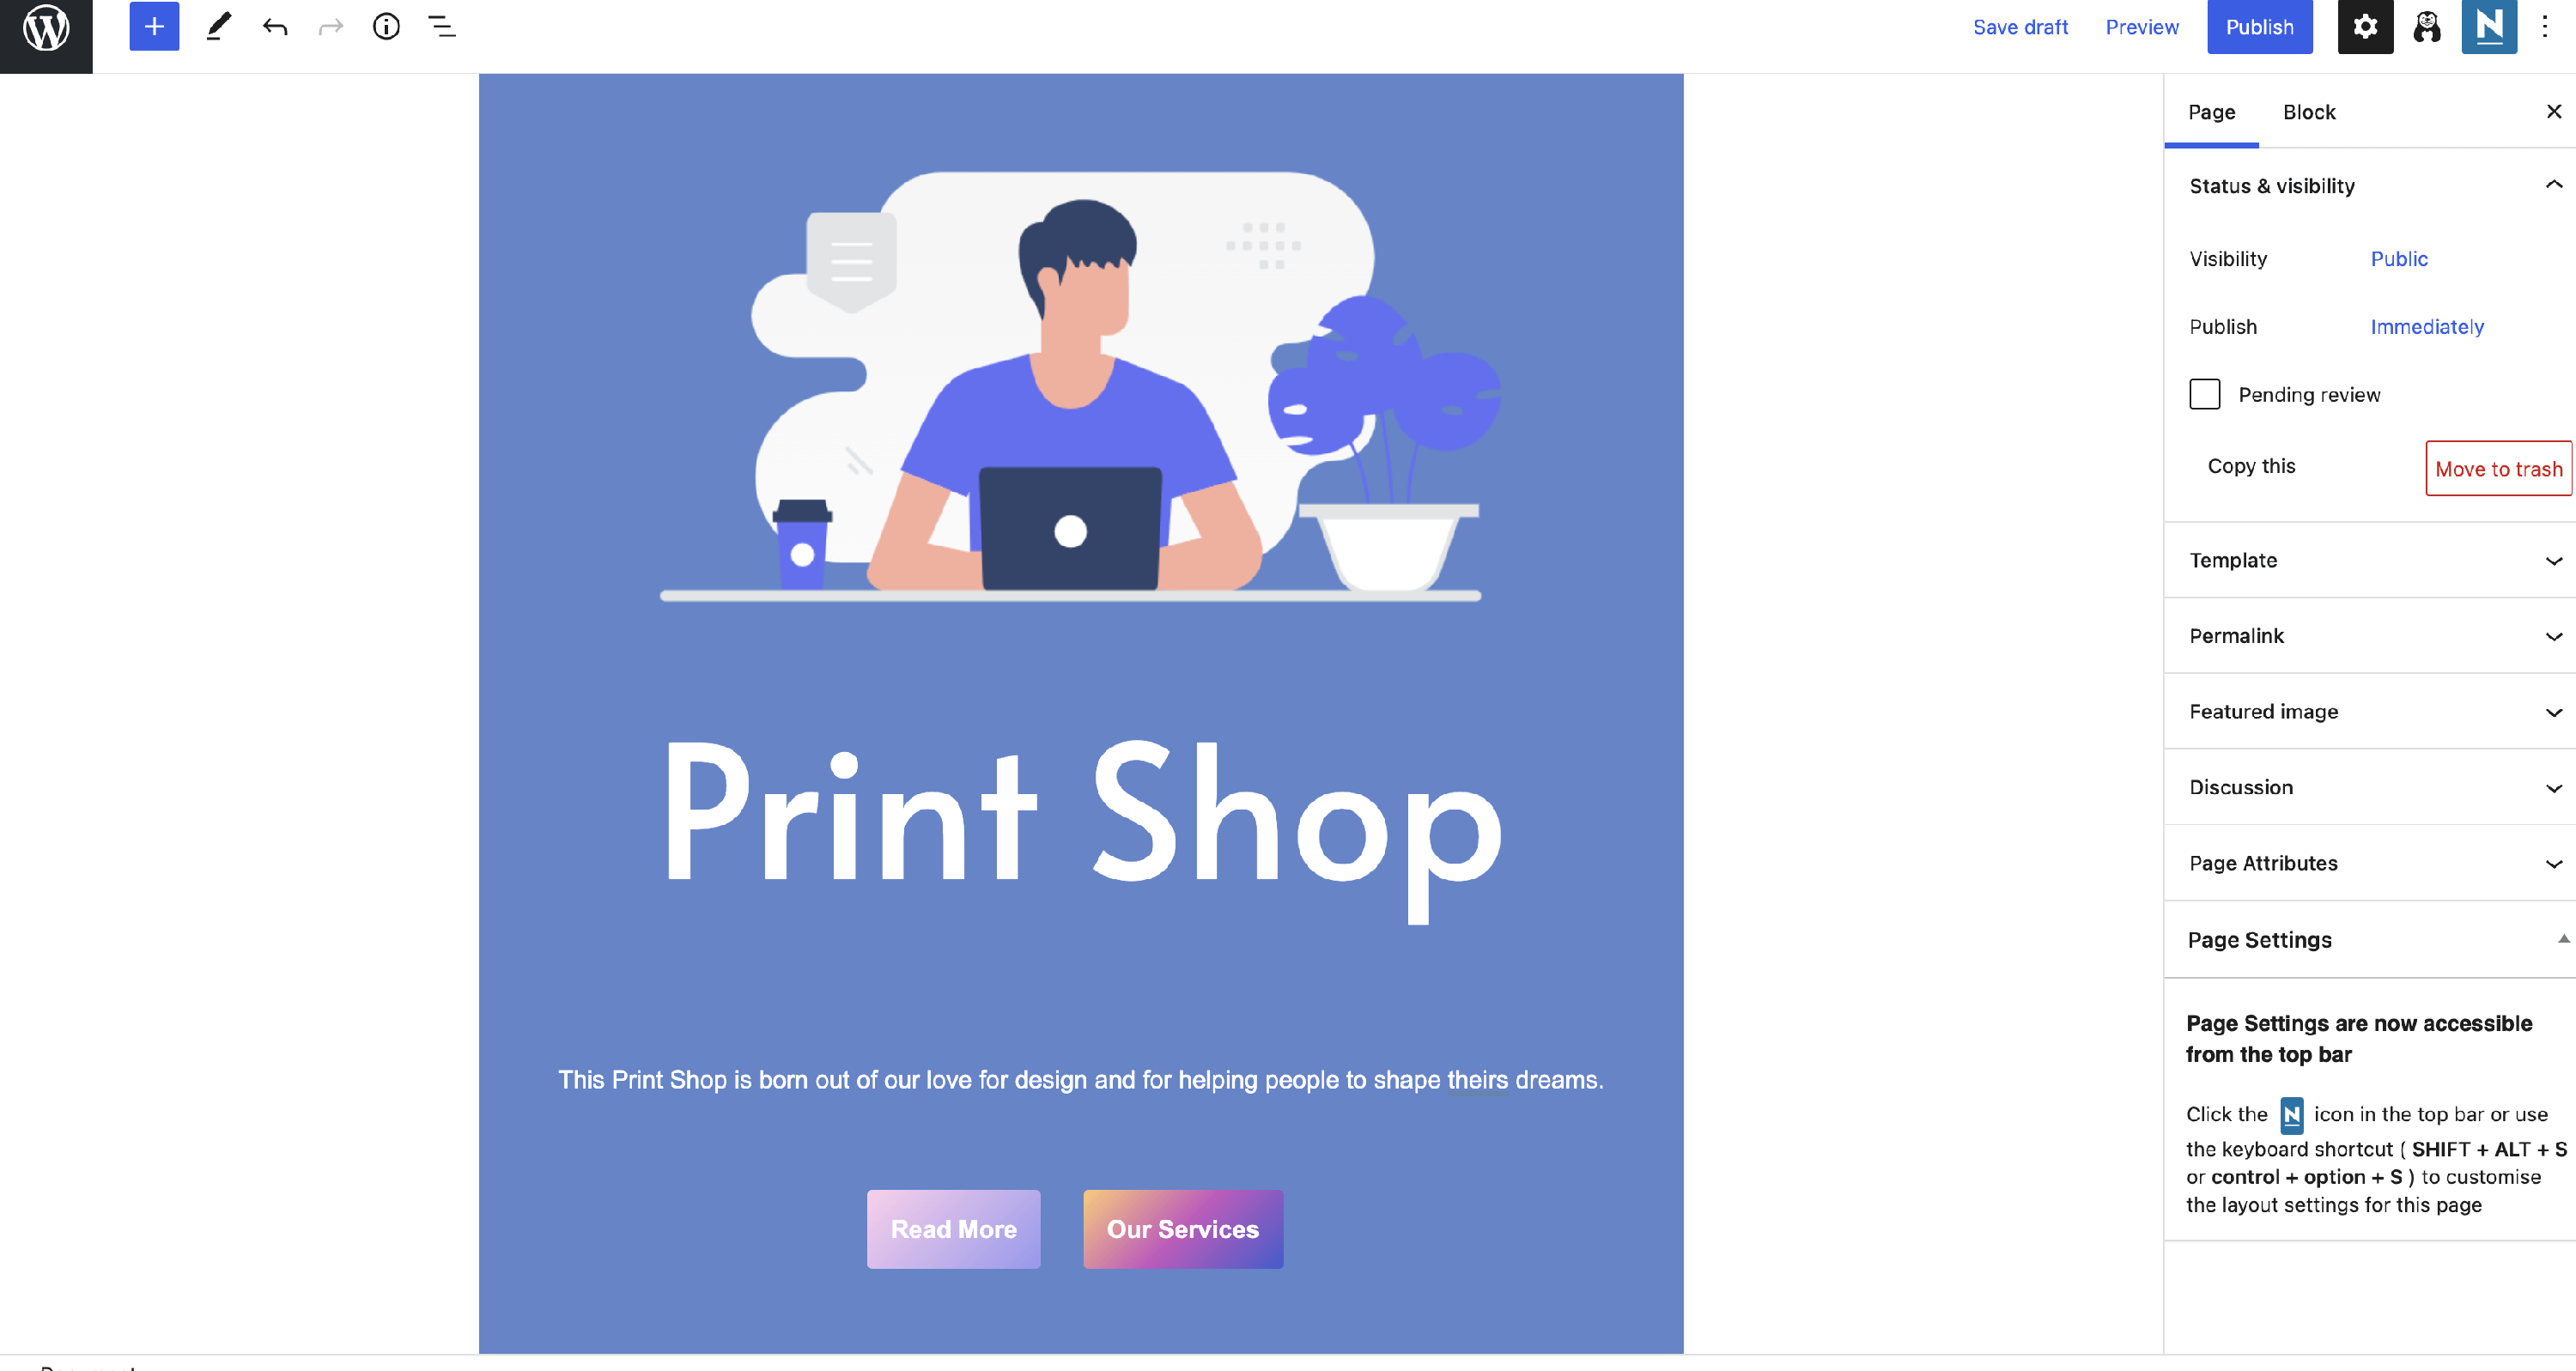2576x1371 pixels.
Task: Click the Publish button
Action: click(2259, 27)
